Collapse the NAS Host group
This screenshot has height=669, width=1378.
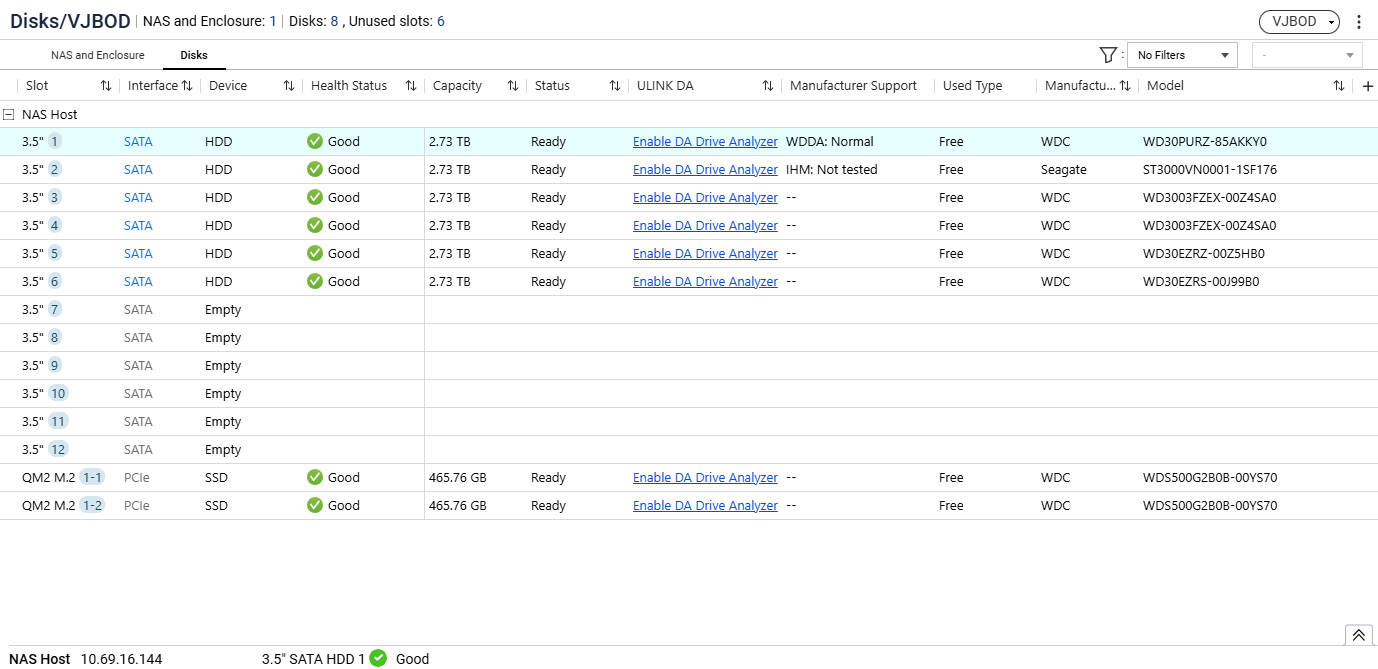click(9, 114)
